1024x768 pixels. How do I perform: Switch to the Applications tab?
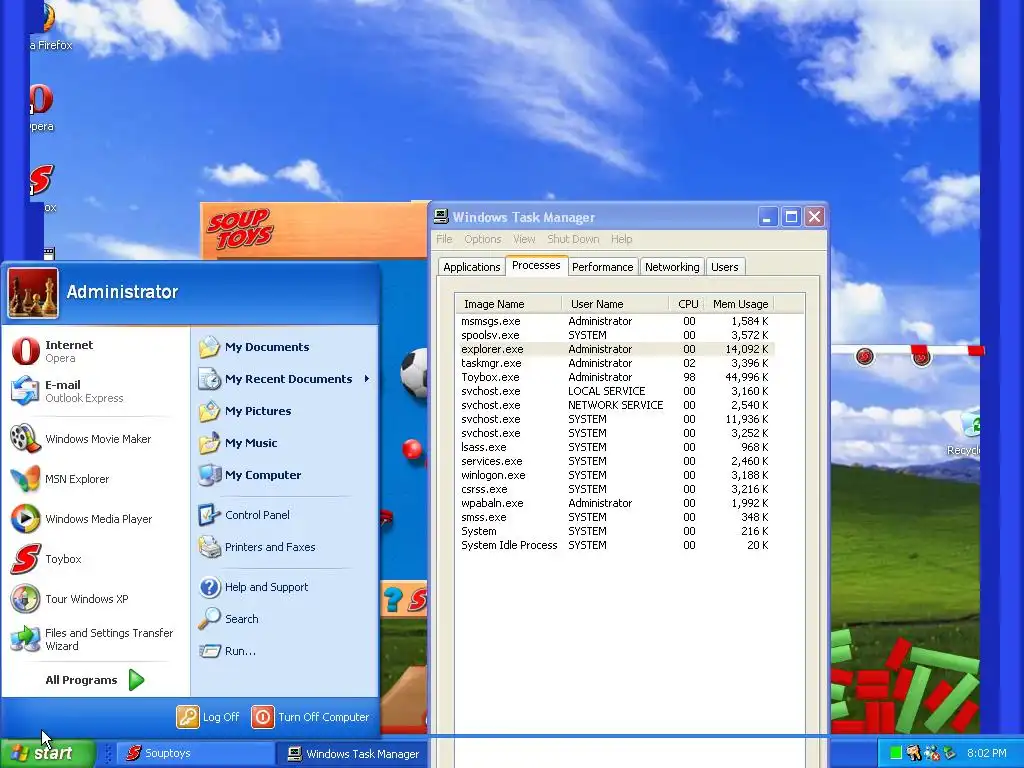tap(472, 266)
